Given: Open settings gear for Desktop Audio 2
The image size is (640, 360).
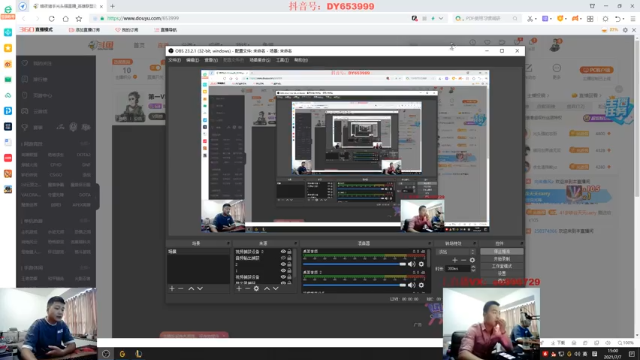Looking at the screenshot, I should coord(421,285).
